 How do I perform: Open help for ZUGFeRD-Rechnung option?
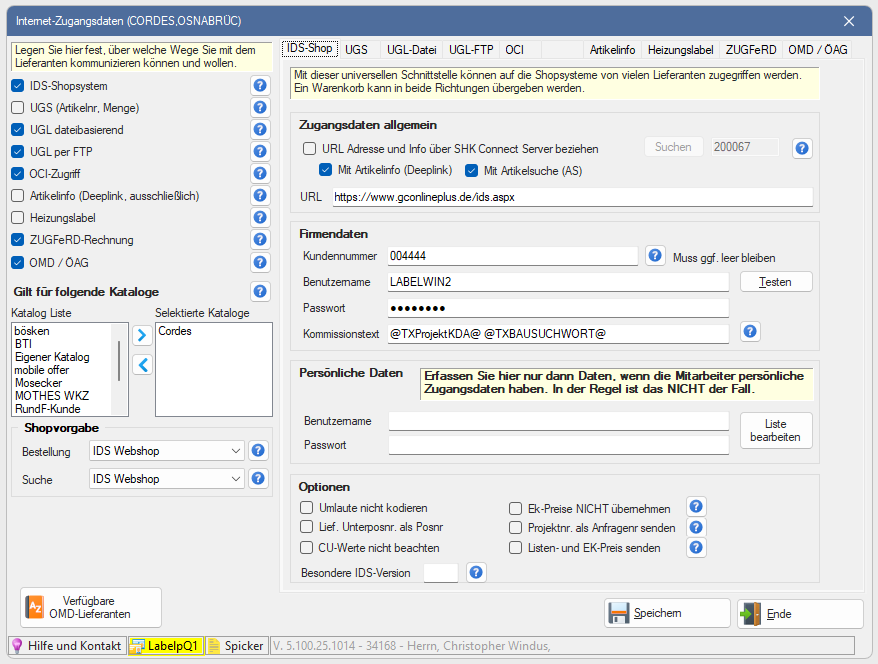point(260,240)
